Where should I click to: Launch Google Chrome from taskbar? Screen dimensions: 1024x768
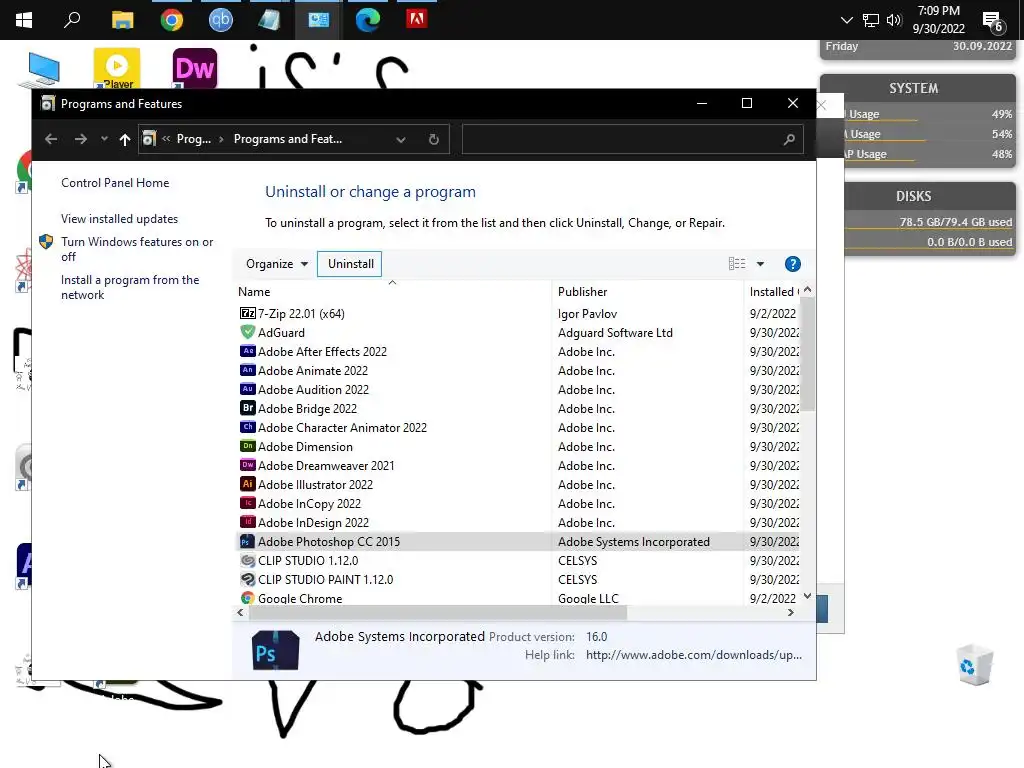(172, 20)
